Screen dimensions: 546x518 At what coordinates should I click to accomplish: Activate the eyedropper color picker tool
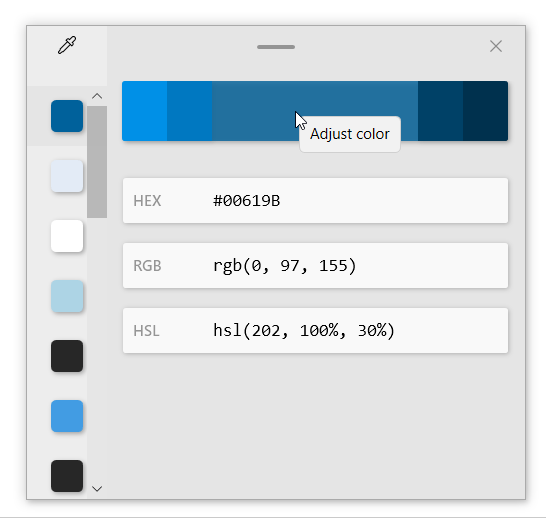[67, 45]
